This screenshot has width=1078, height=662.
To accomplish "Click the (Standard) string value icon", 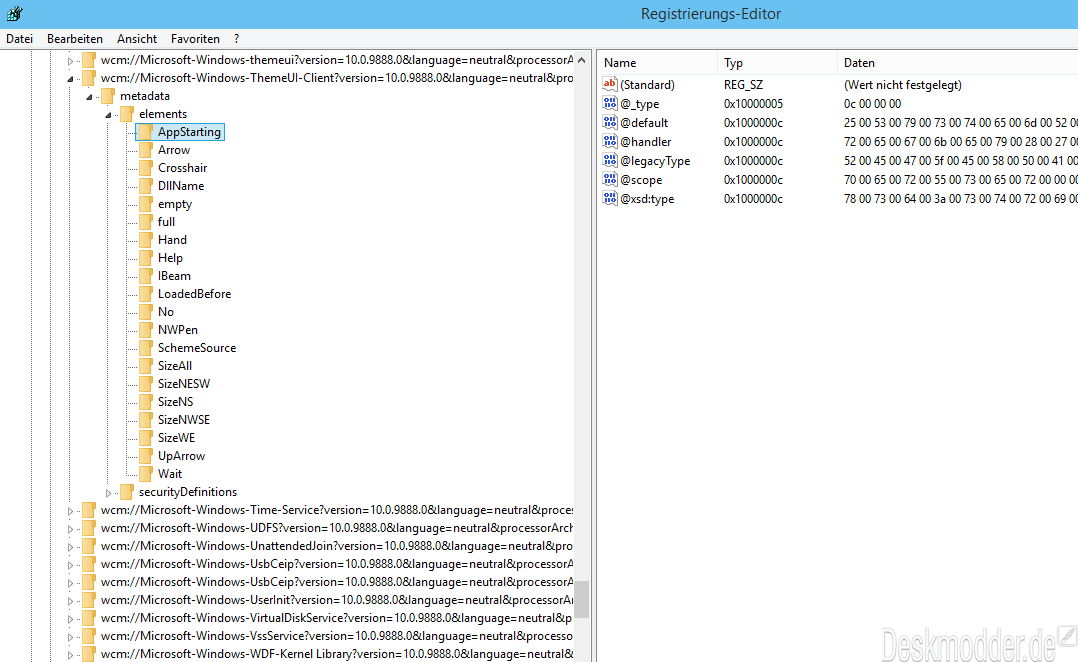I will point(610,84).
